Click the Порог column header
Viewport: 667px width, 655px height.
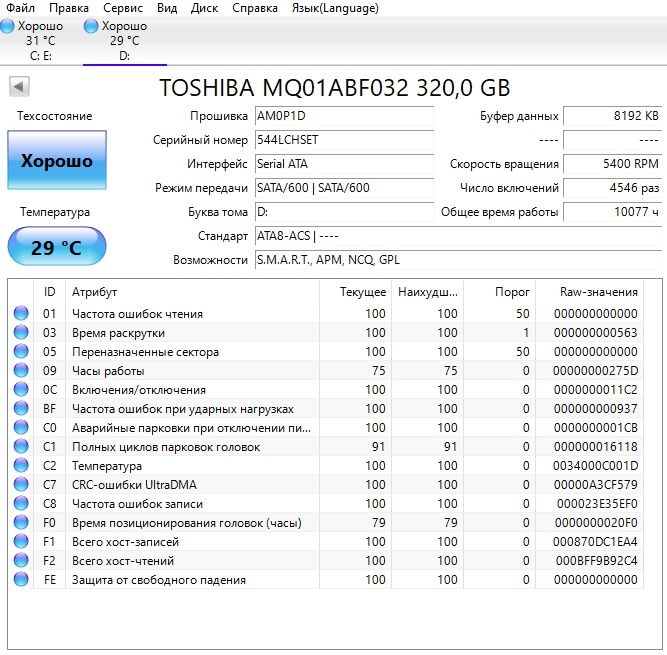click(499, 292)
